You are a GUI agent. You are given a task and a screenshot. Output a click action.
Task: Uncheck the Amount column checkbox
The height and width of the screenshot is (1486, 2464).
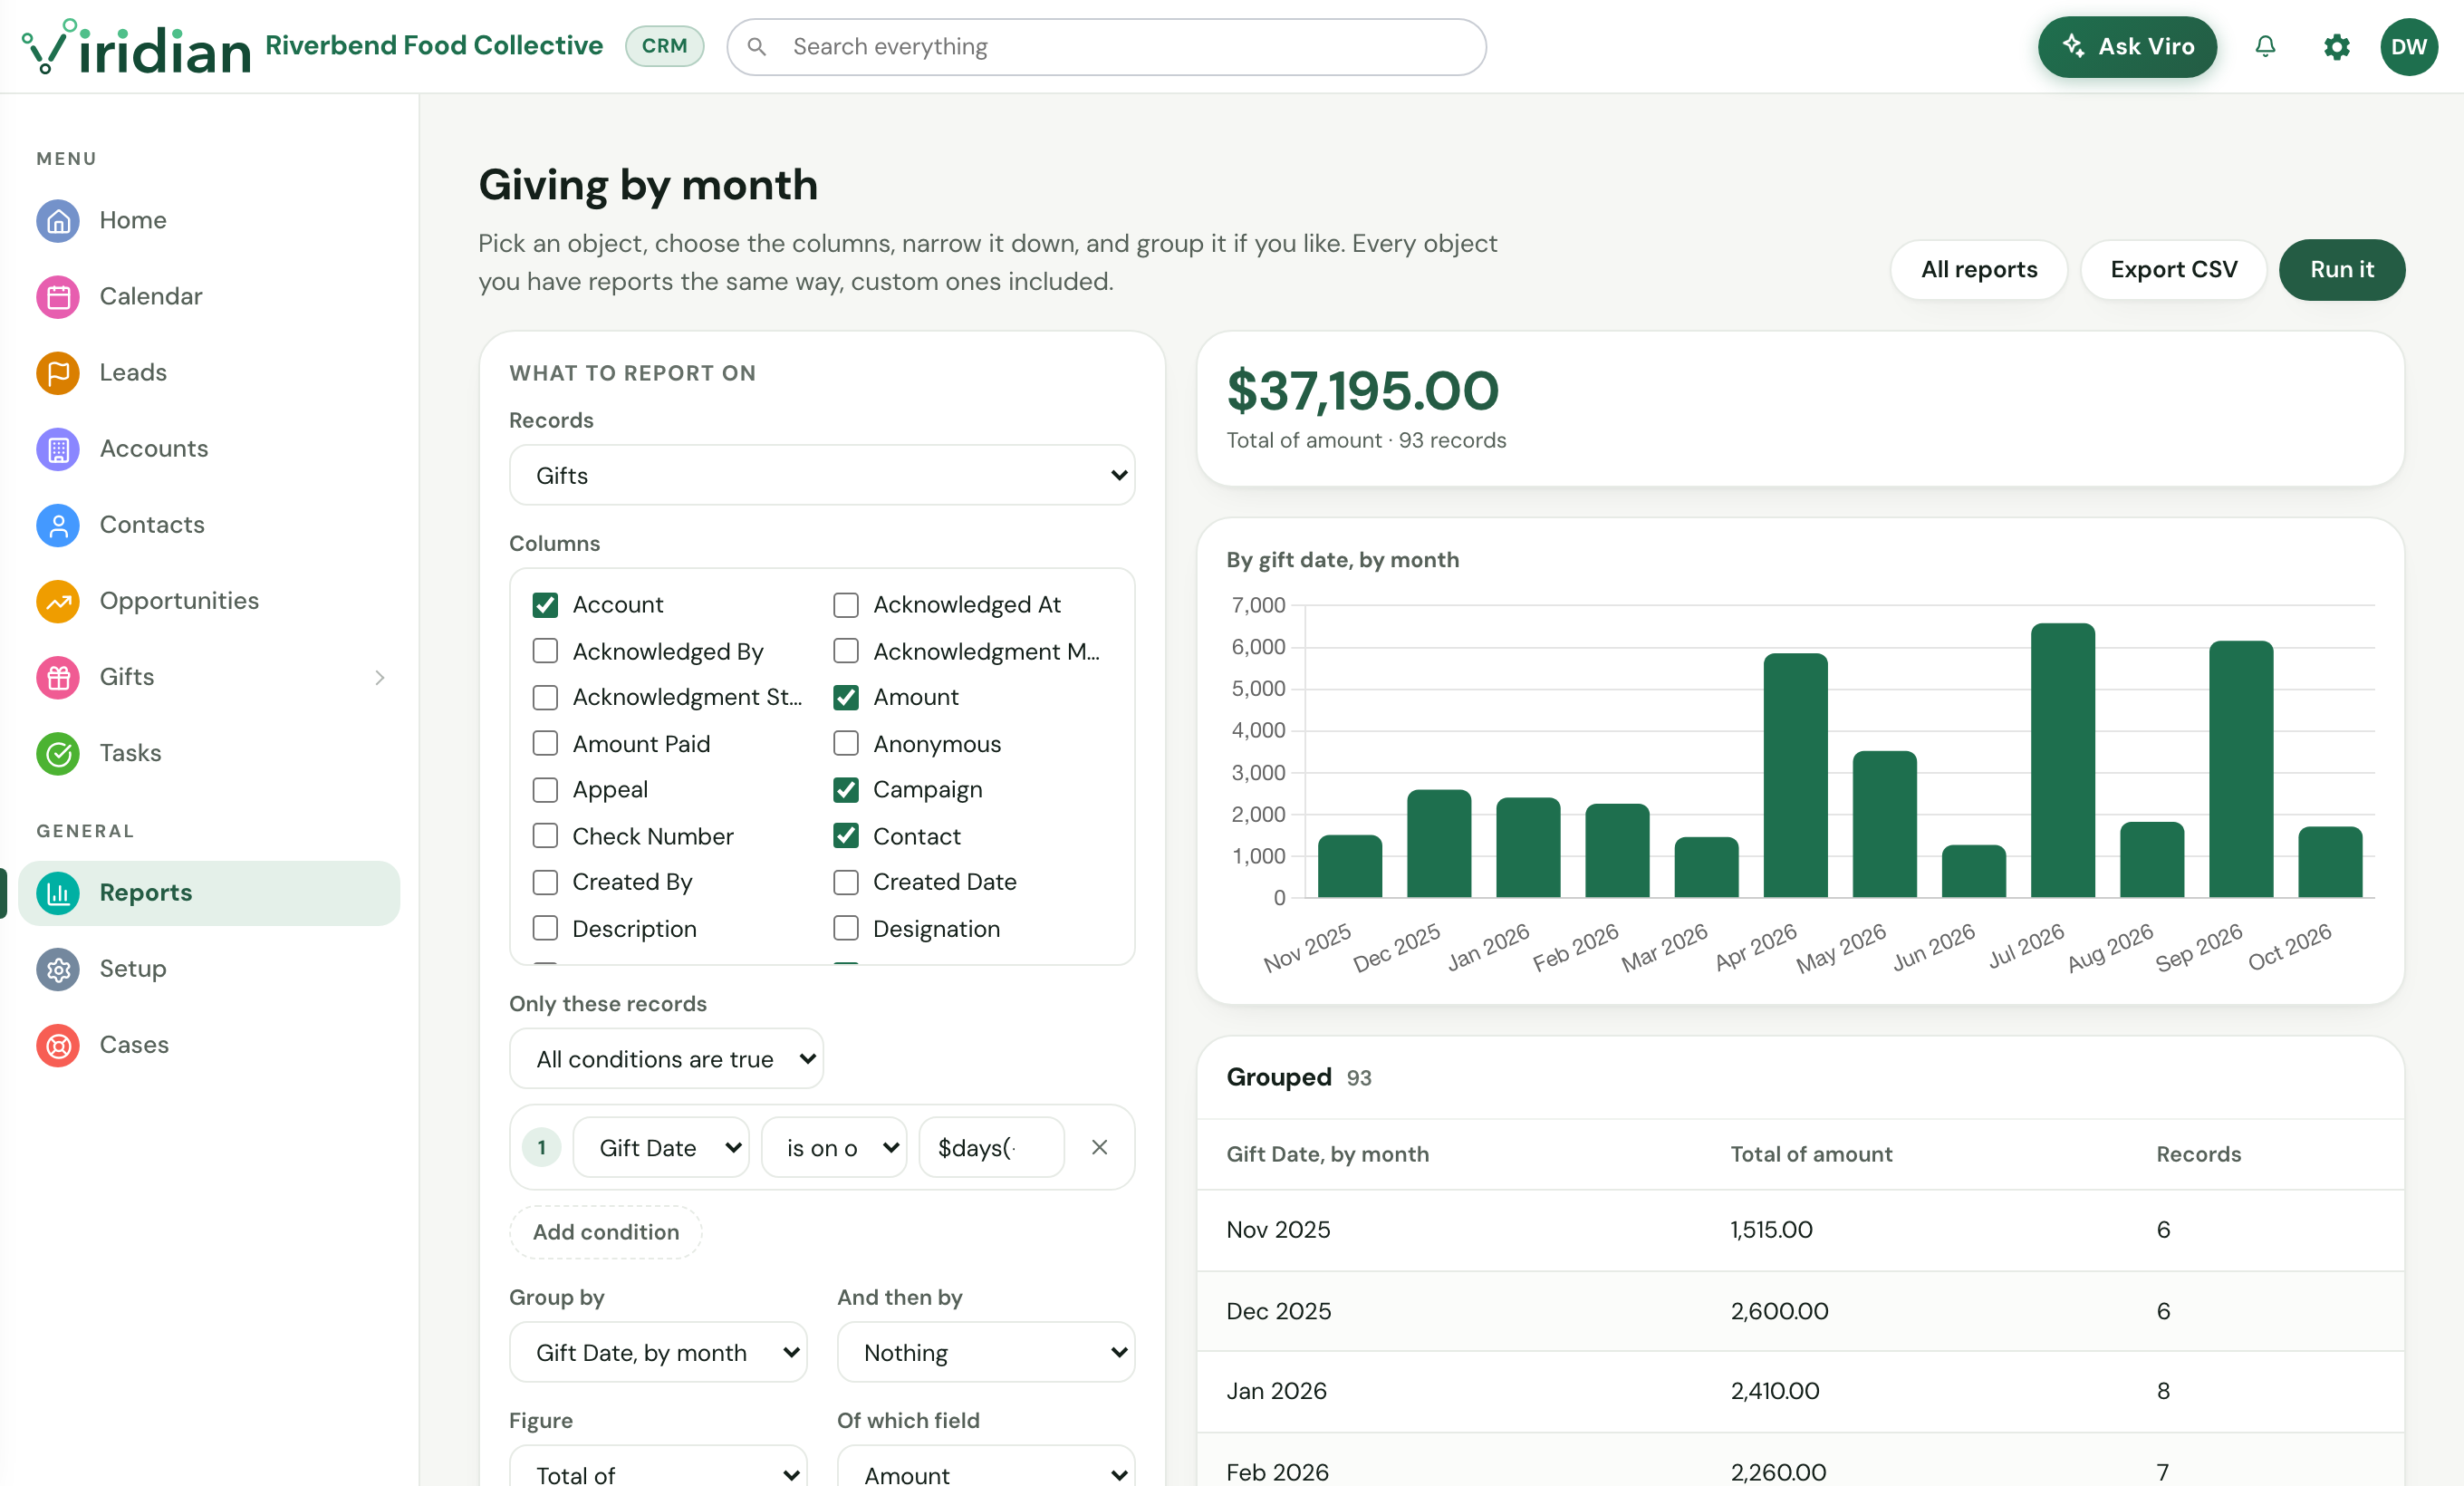pyautogui.click(x=846, y=697)
